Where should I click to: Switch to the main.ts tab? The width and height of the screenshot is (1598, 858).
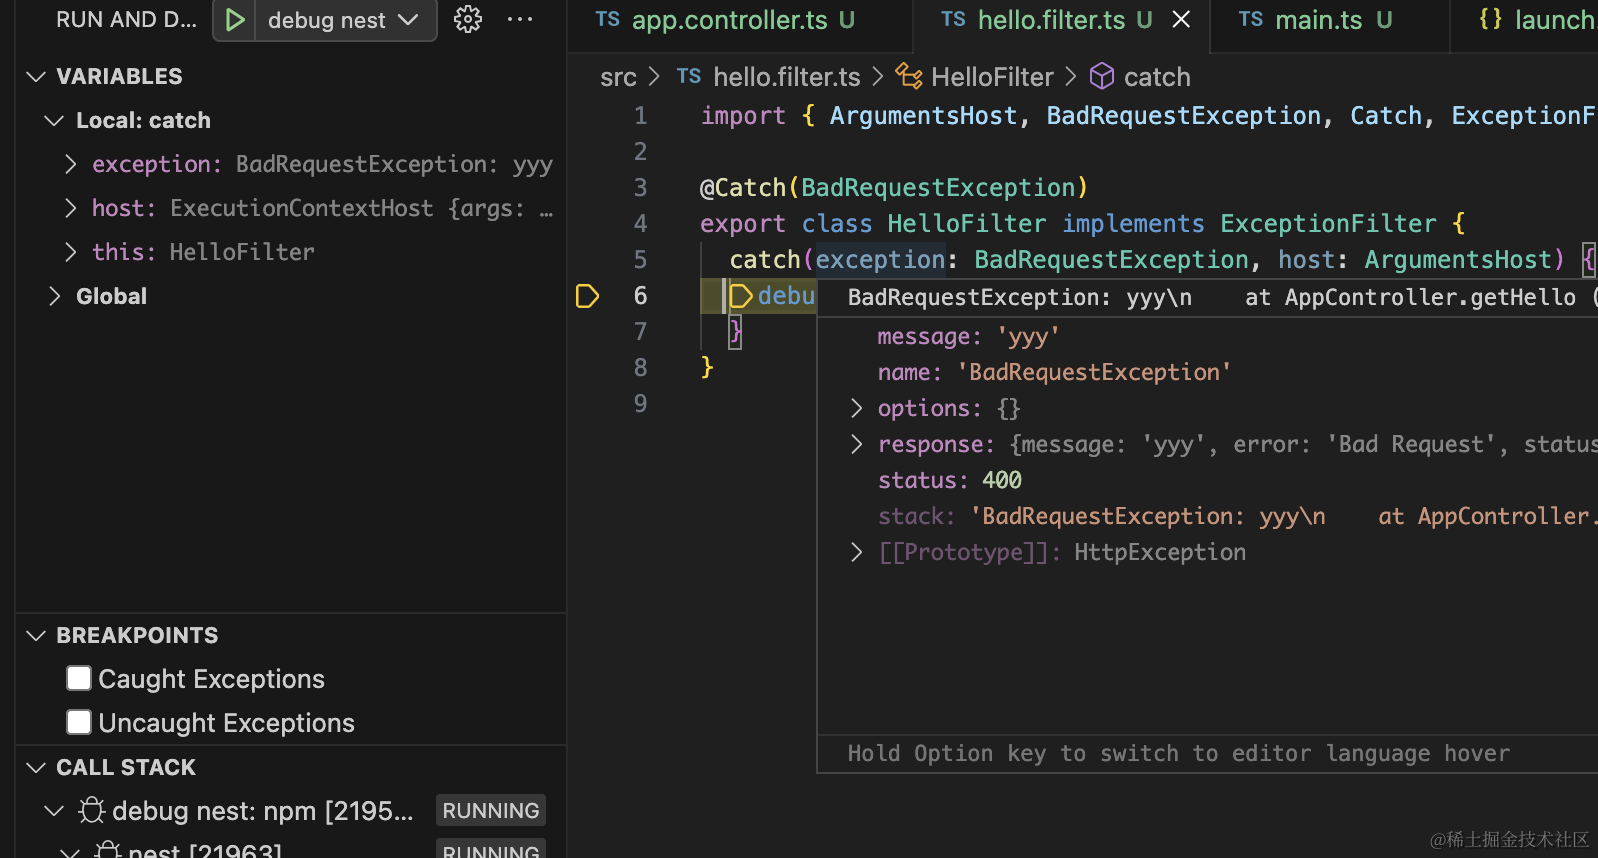pos(1318,20)
